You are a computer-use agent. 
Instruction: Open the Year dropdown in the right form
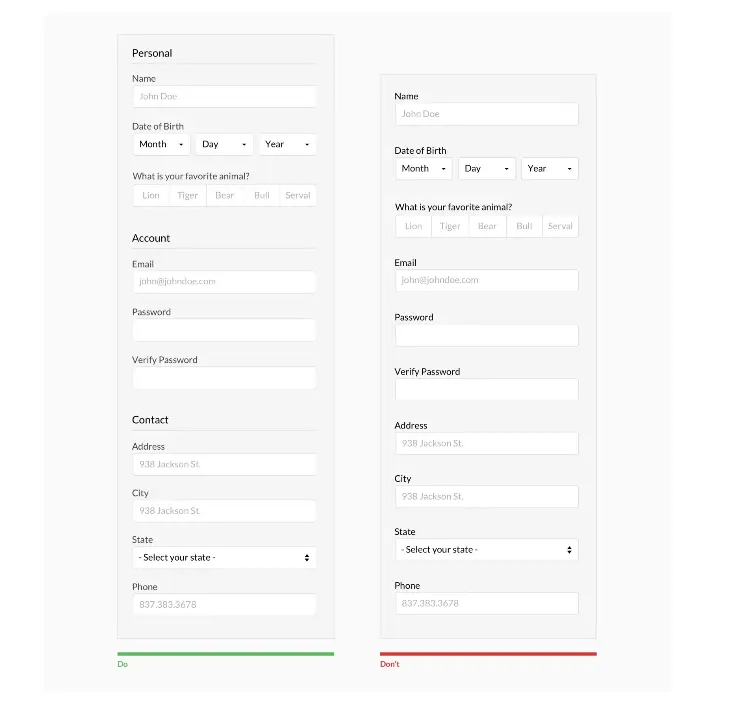click(550, 169)
